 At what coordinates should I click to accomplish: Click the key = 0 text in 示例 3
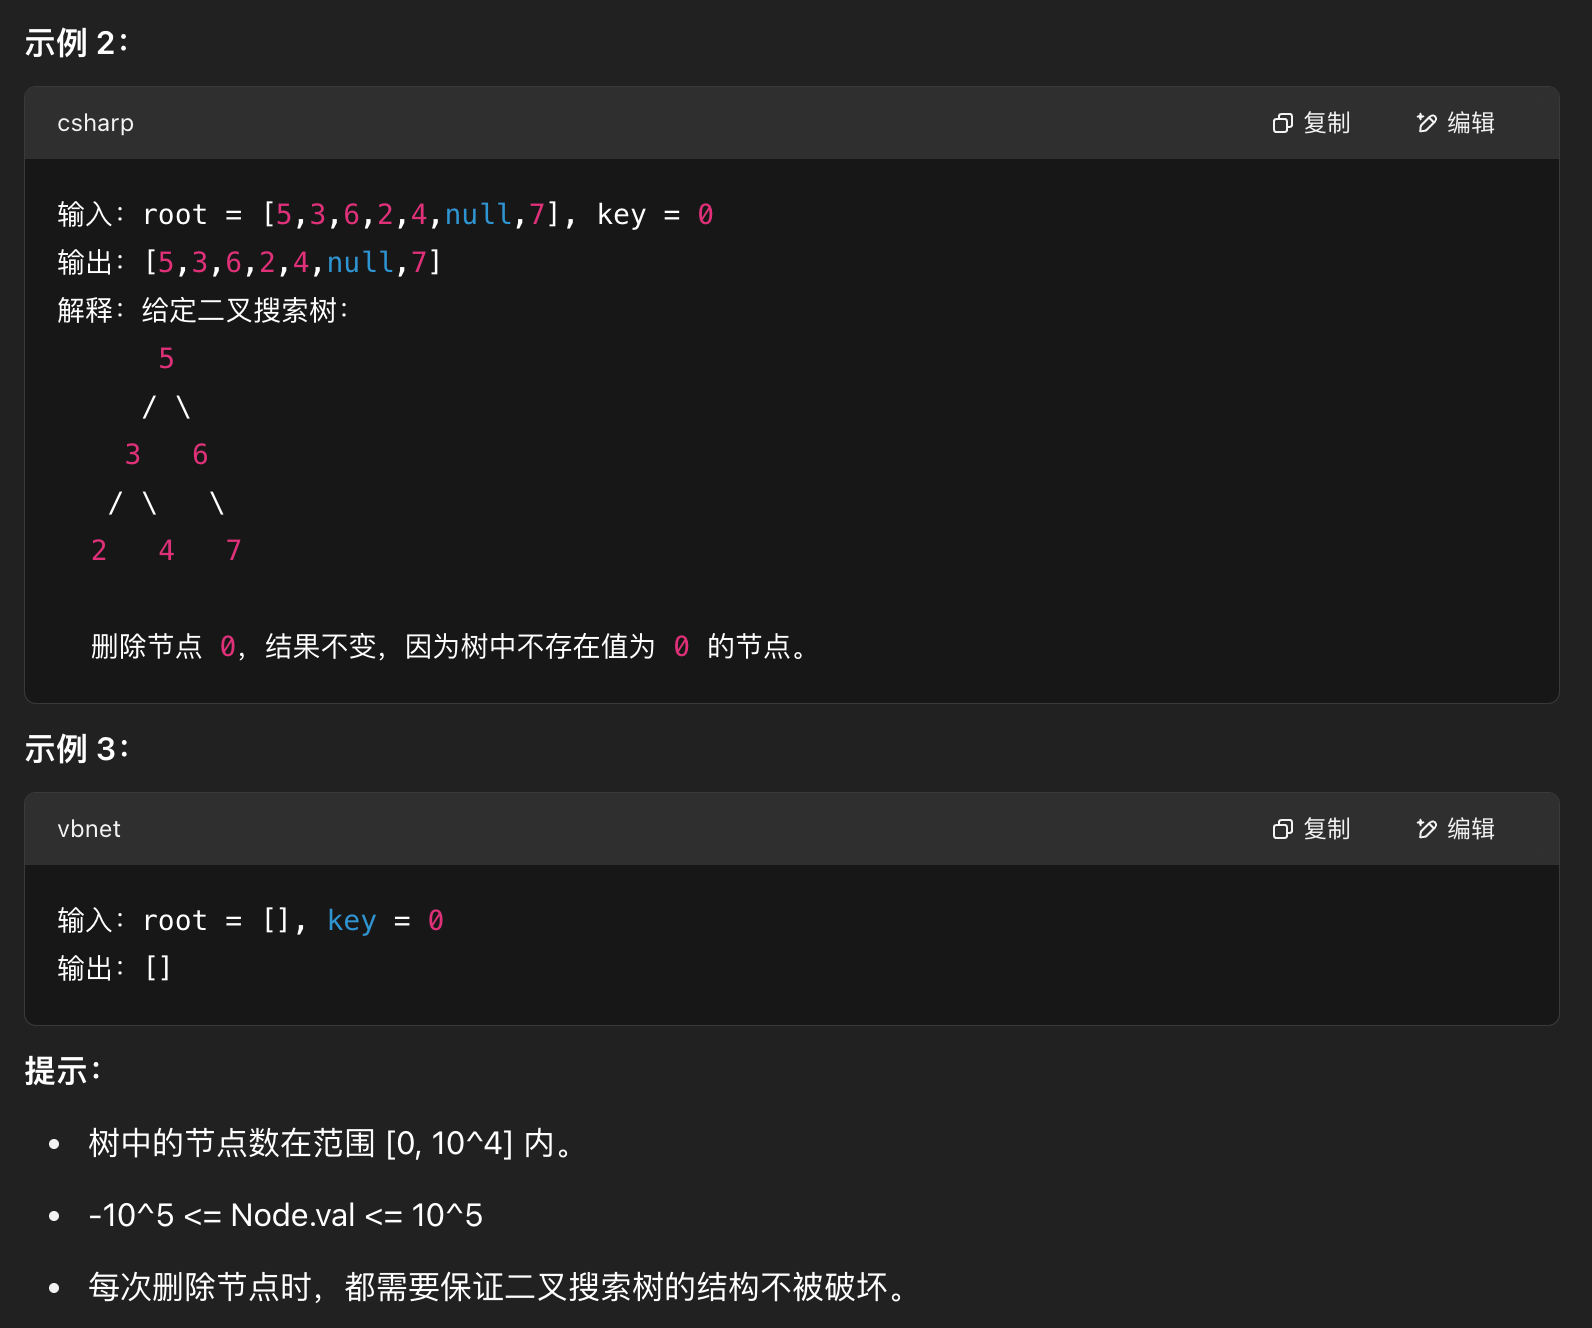[383, 920]
